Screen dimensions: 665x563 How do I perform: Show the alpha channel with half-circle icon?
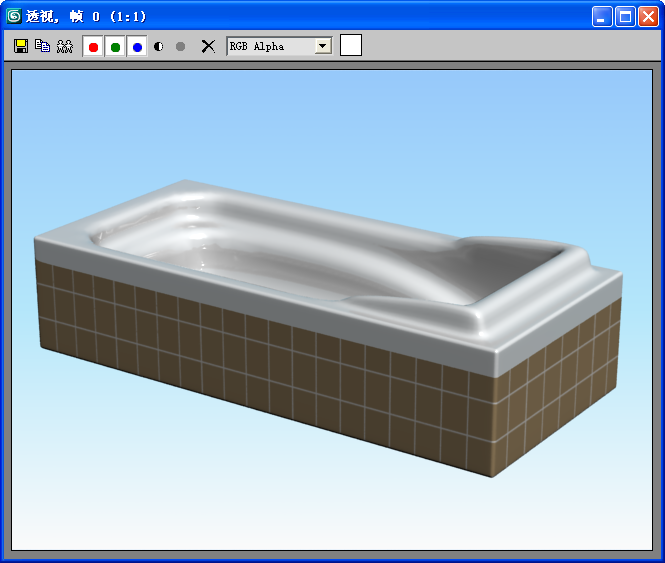pyautogui.click(x=159, y=46)
